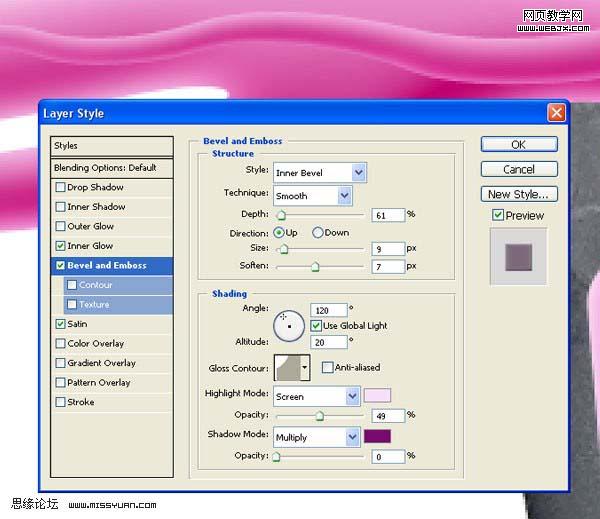600x519 pixels.
Task: Enable the Drop Shadow checkbox
Action: (x=60, y=187)
